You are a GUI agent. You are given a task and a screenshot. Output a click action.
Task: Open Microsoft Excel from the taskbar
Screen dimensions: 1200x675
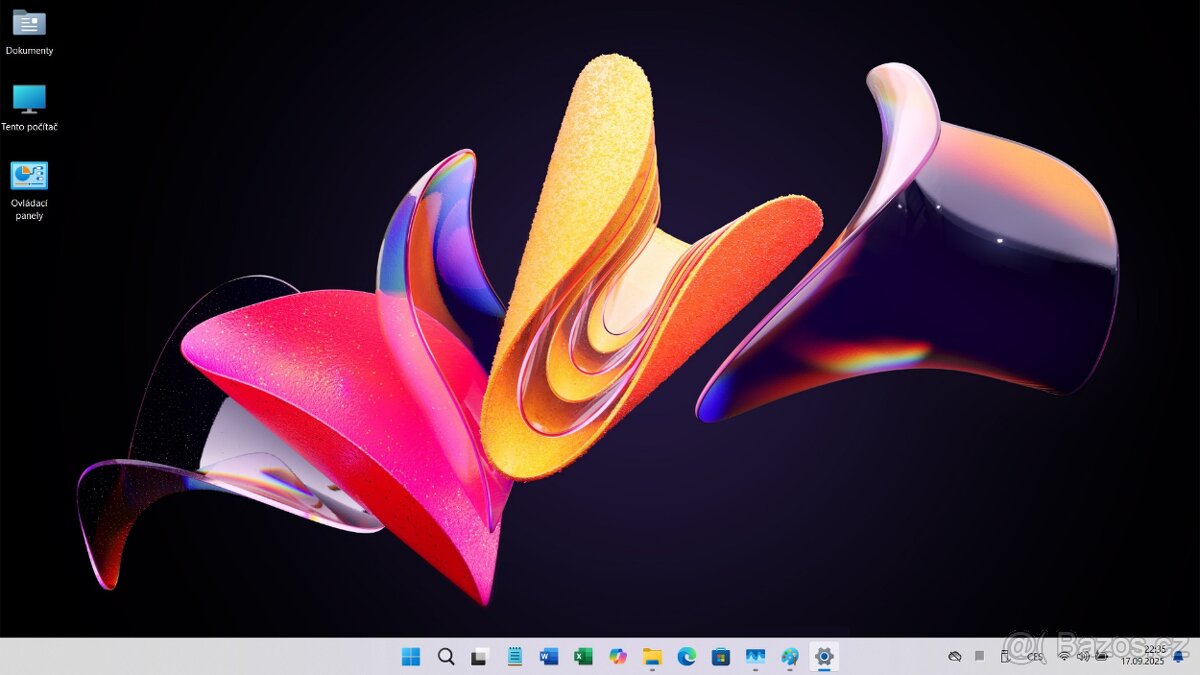point(583,657)
